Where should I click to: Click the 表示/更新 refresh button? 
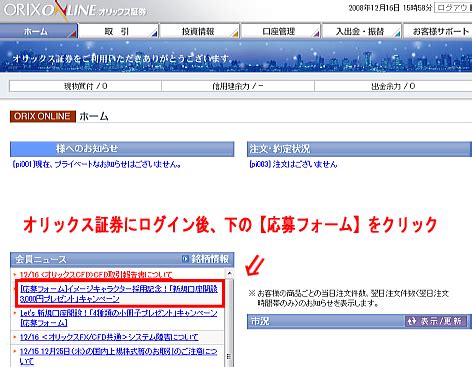(435, 321)
